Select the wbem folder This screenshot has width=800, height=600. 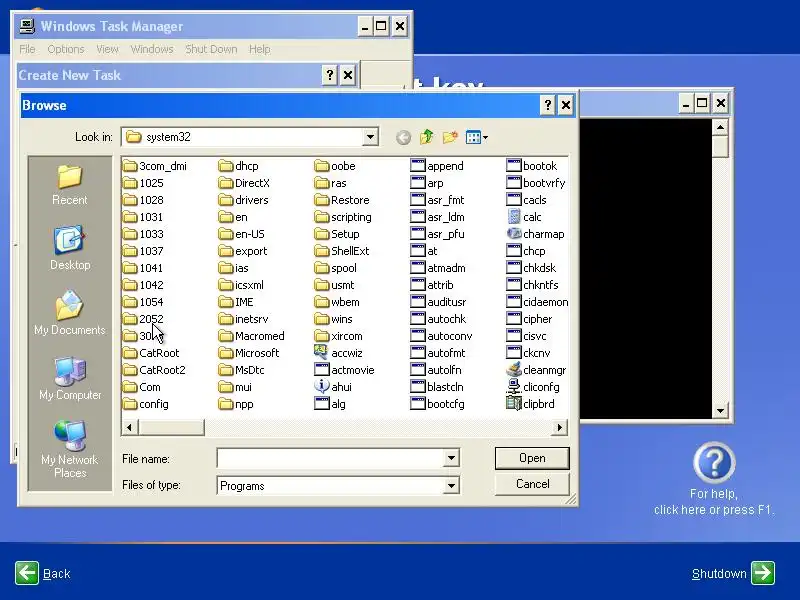point(337,302)
